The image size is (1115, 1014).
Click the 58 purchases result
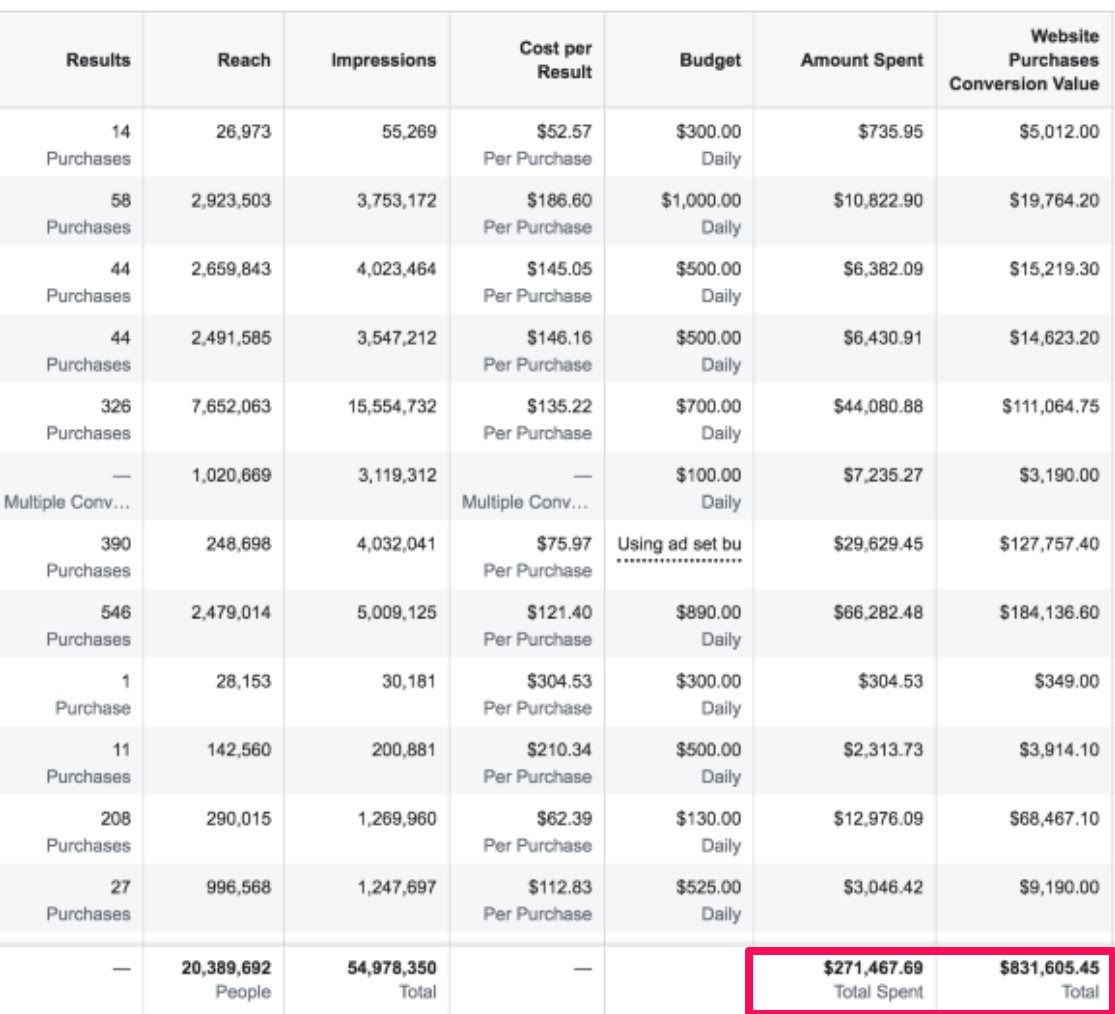[x=120, y=201]
